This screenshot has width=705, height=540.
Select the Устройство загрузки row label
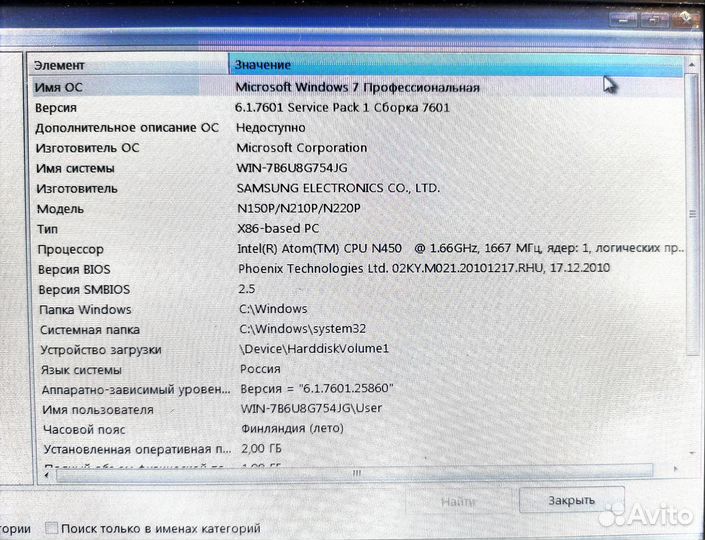click(x=101, y=350)
